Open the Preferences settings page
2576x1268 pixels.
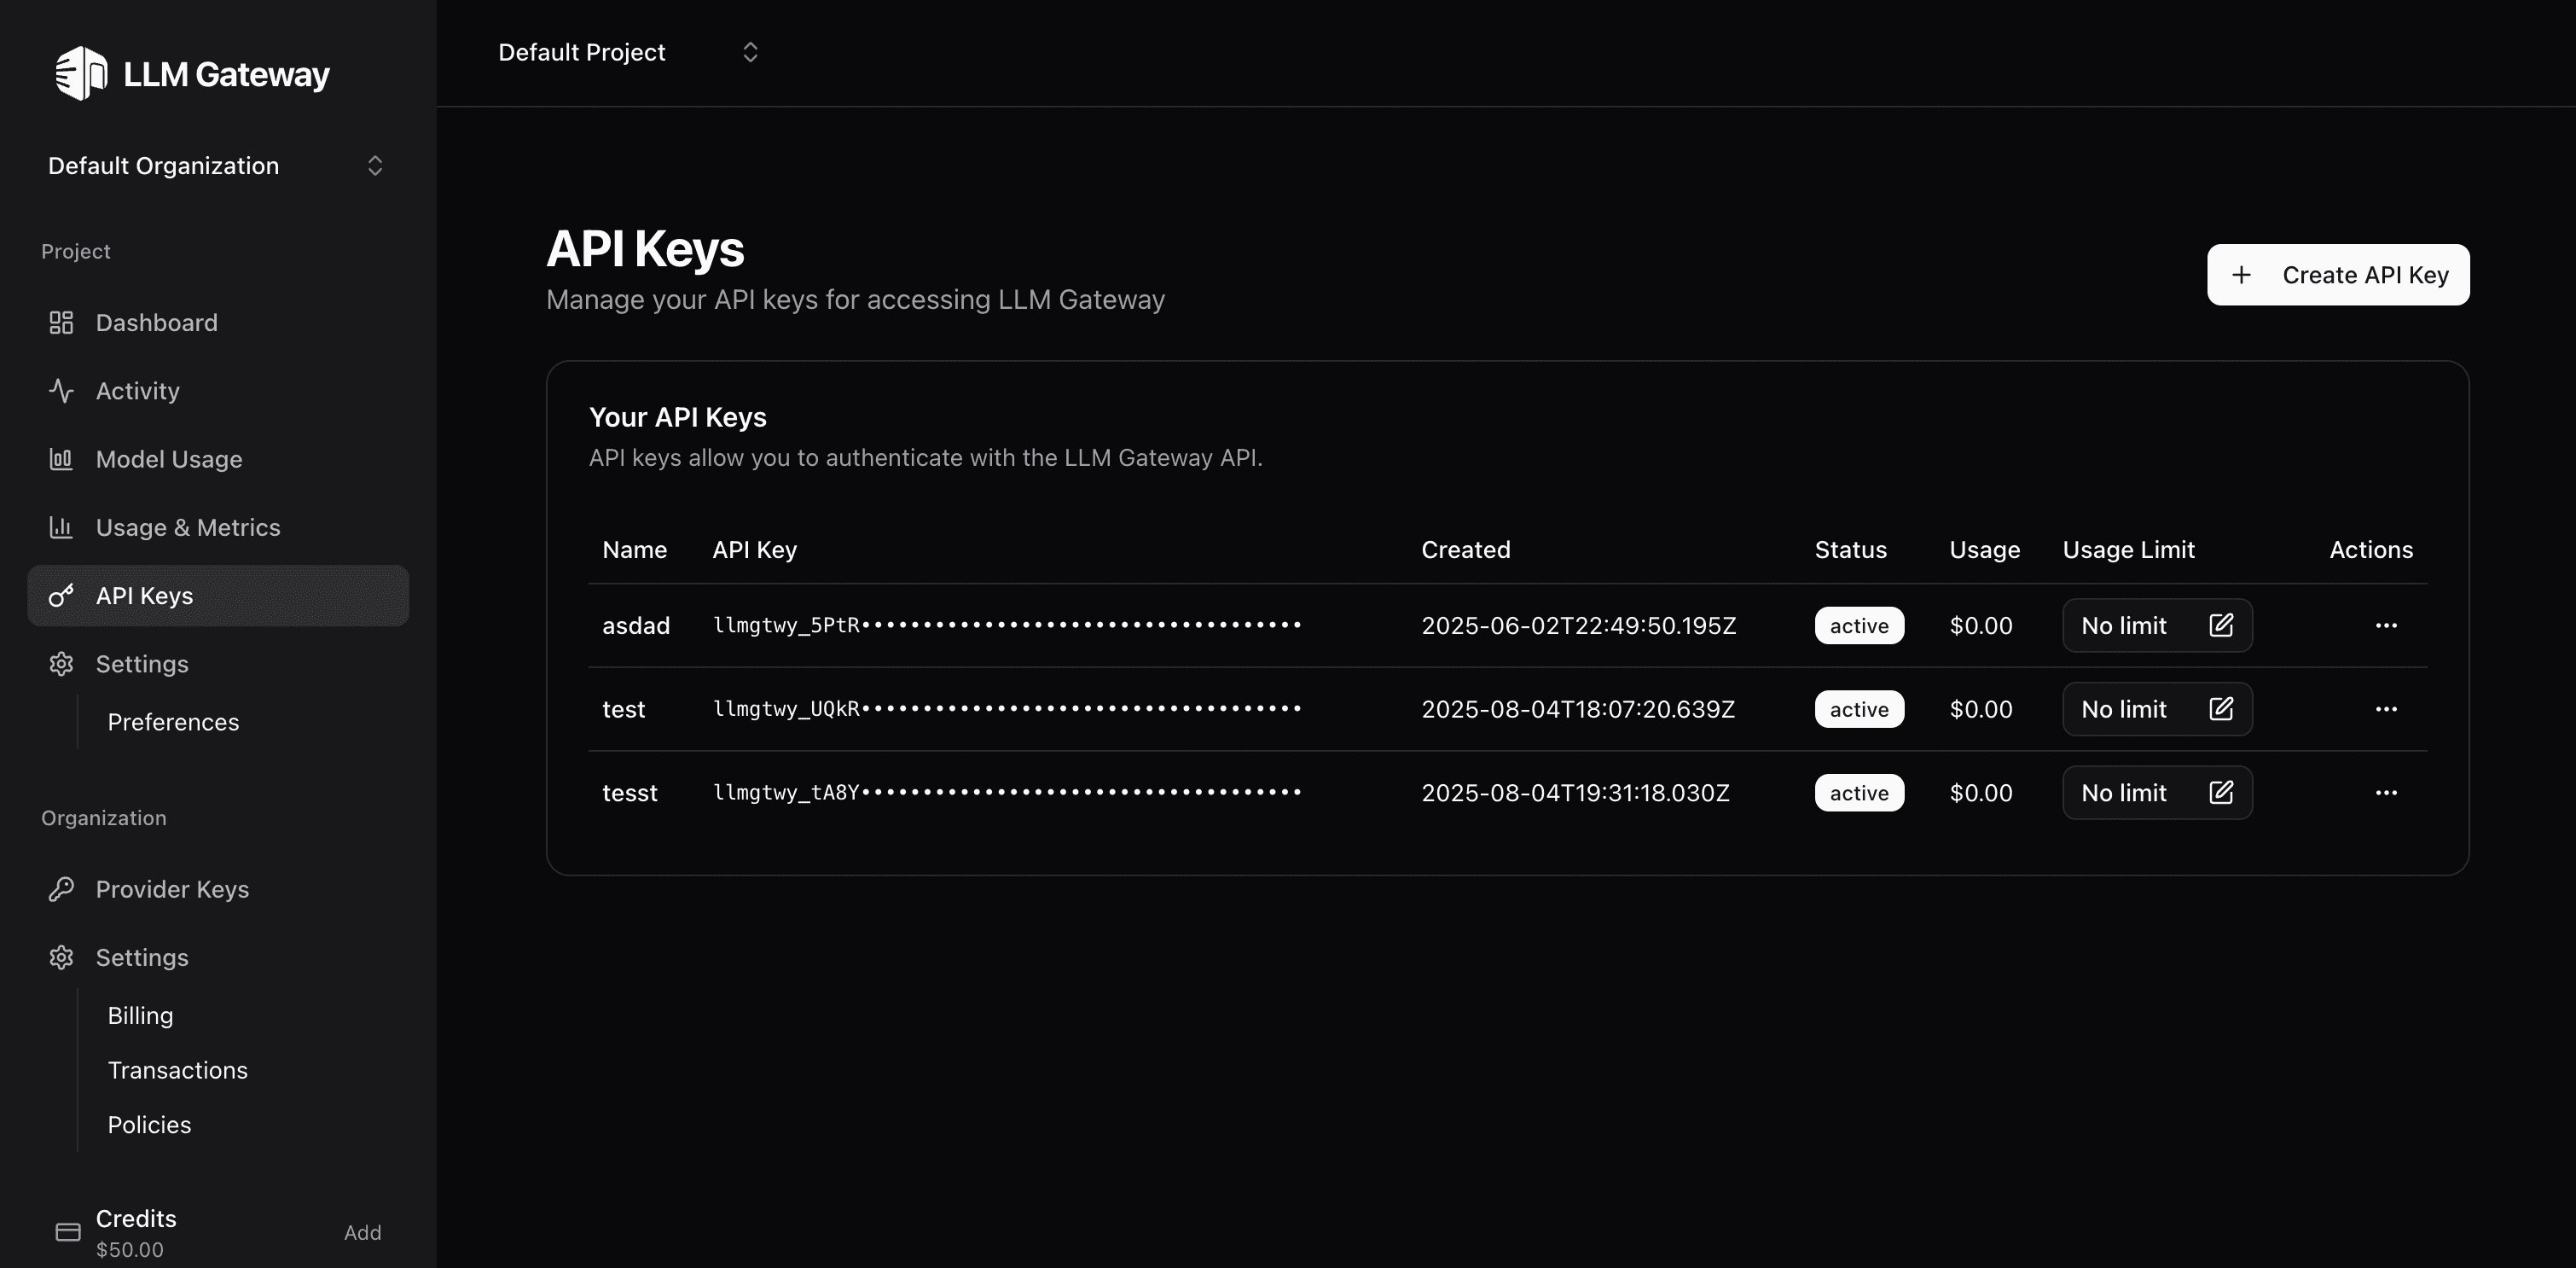tap(173, 722)
